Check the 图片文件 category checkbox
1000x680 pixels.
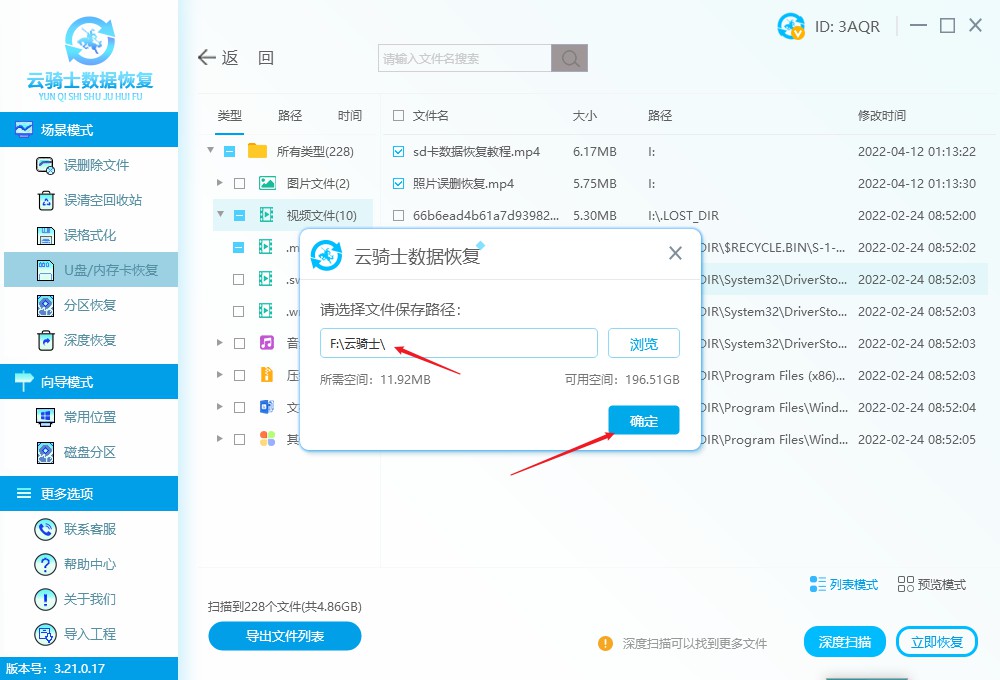[x=238, y=183]
